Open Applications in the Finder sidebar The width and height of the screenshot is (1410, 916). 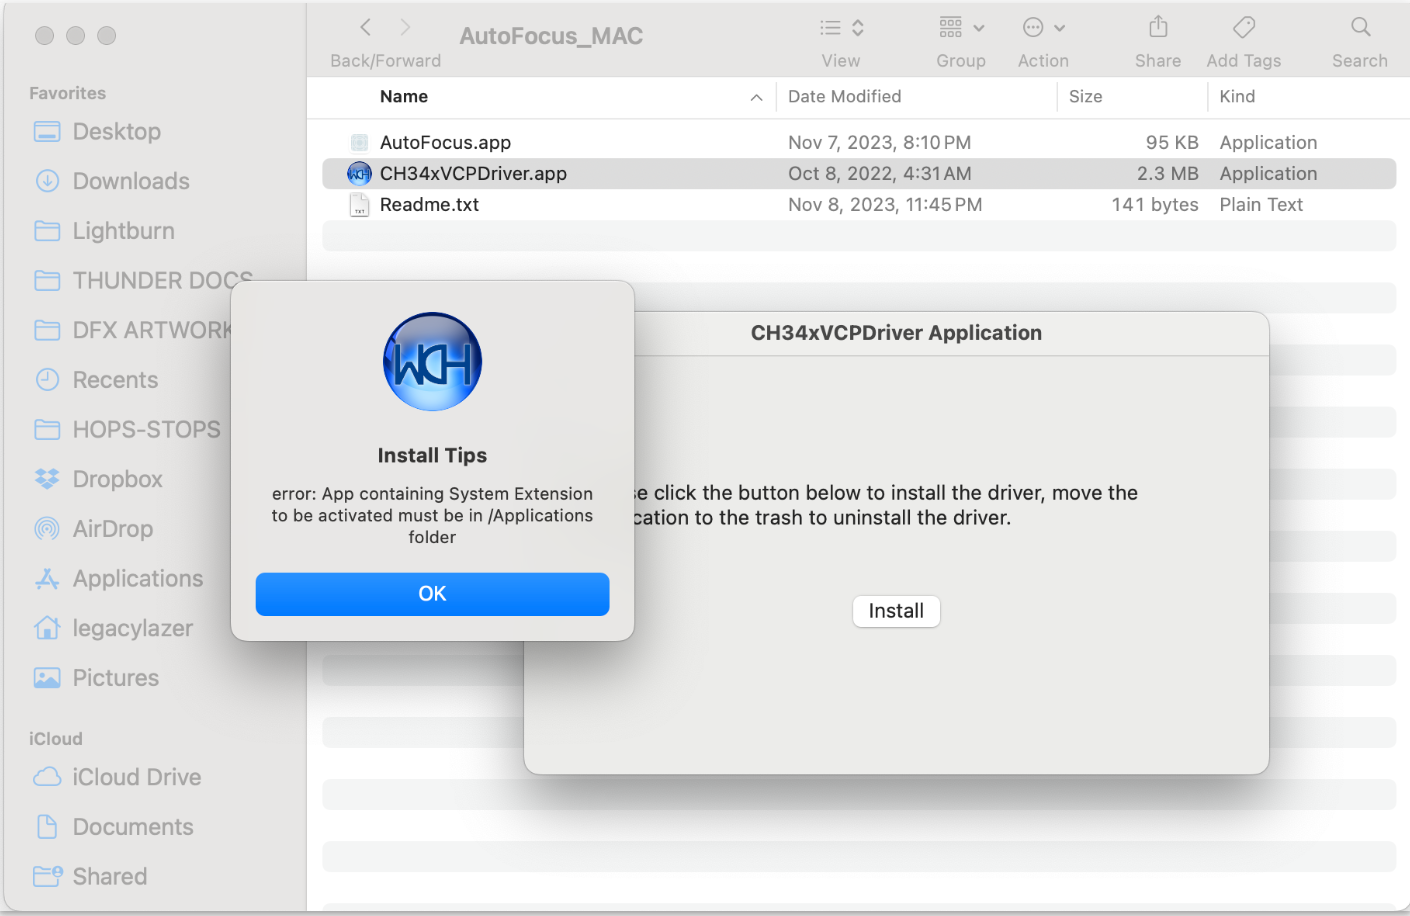138,579
